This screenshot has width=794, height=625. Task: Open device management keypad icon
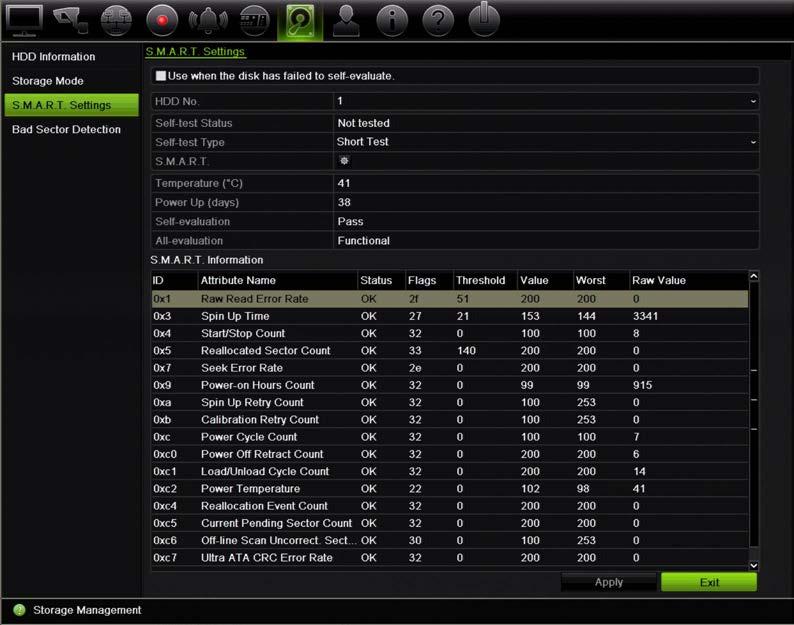254,21
